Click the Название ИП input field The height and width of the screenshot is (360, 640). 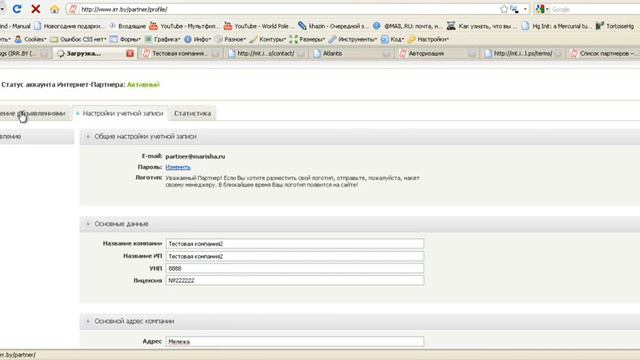click(295, 256)
